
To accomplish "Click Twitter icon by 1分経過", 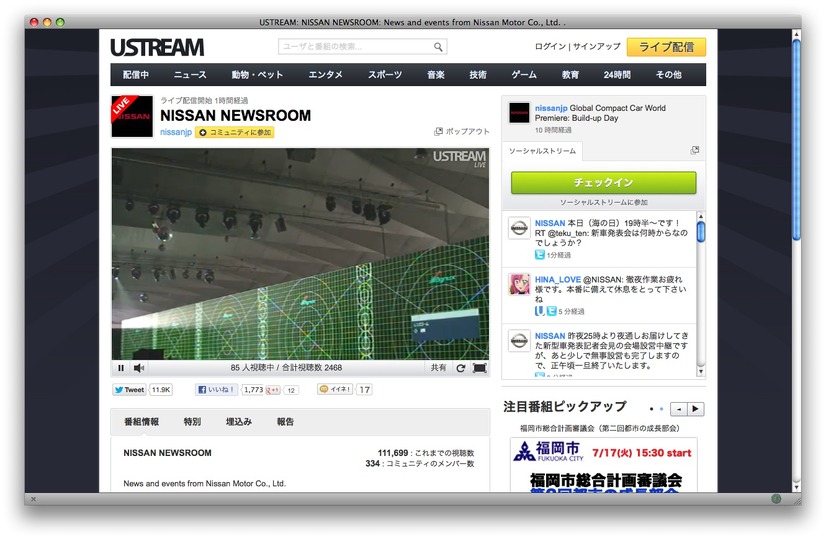I will click(x=539, y=254).
